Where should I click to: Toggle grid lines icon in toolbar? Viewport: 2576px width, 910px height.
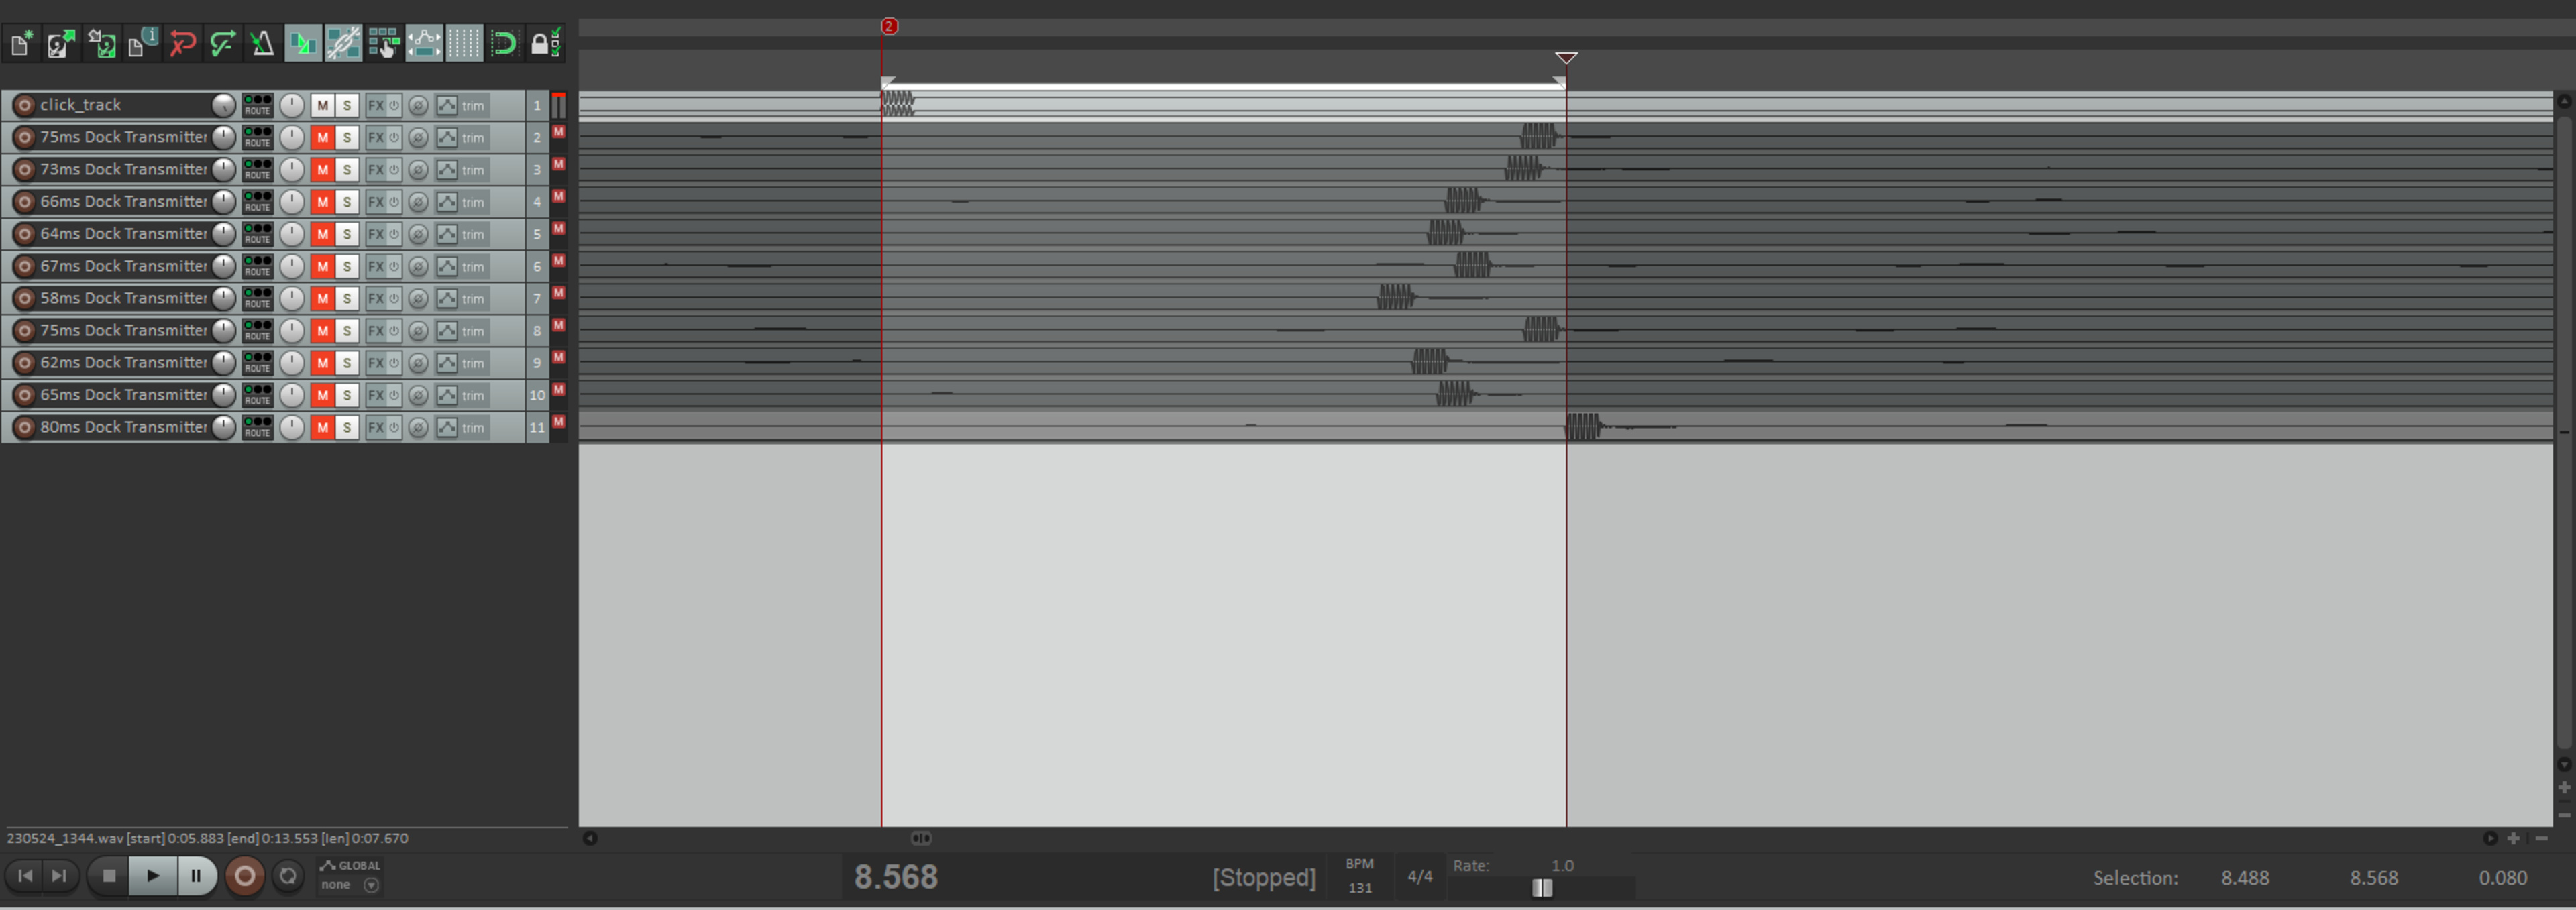(x=464, y=43)
